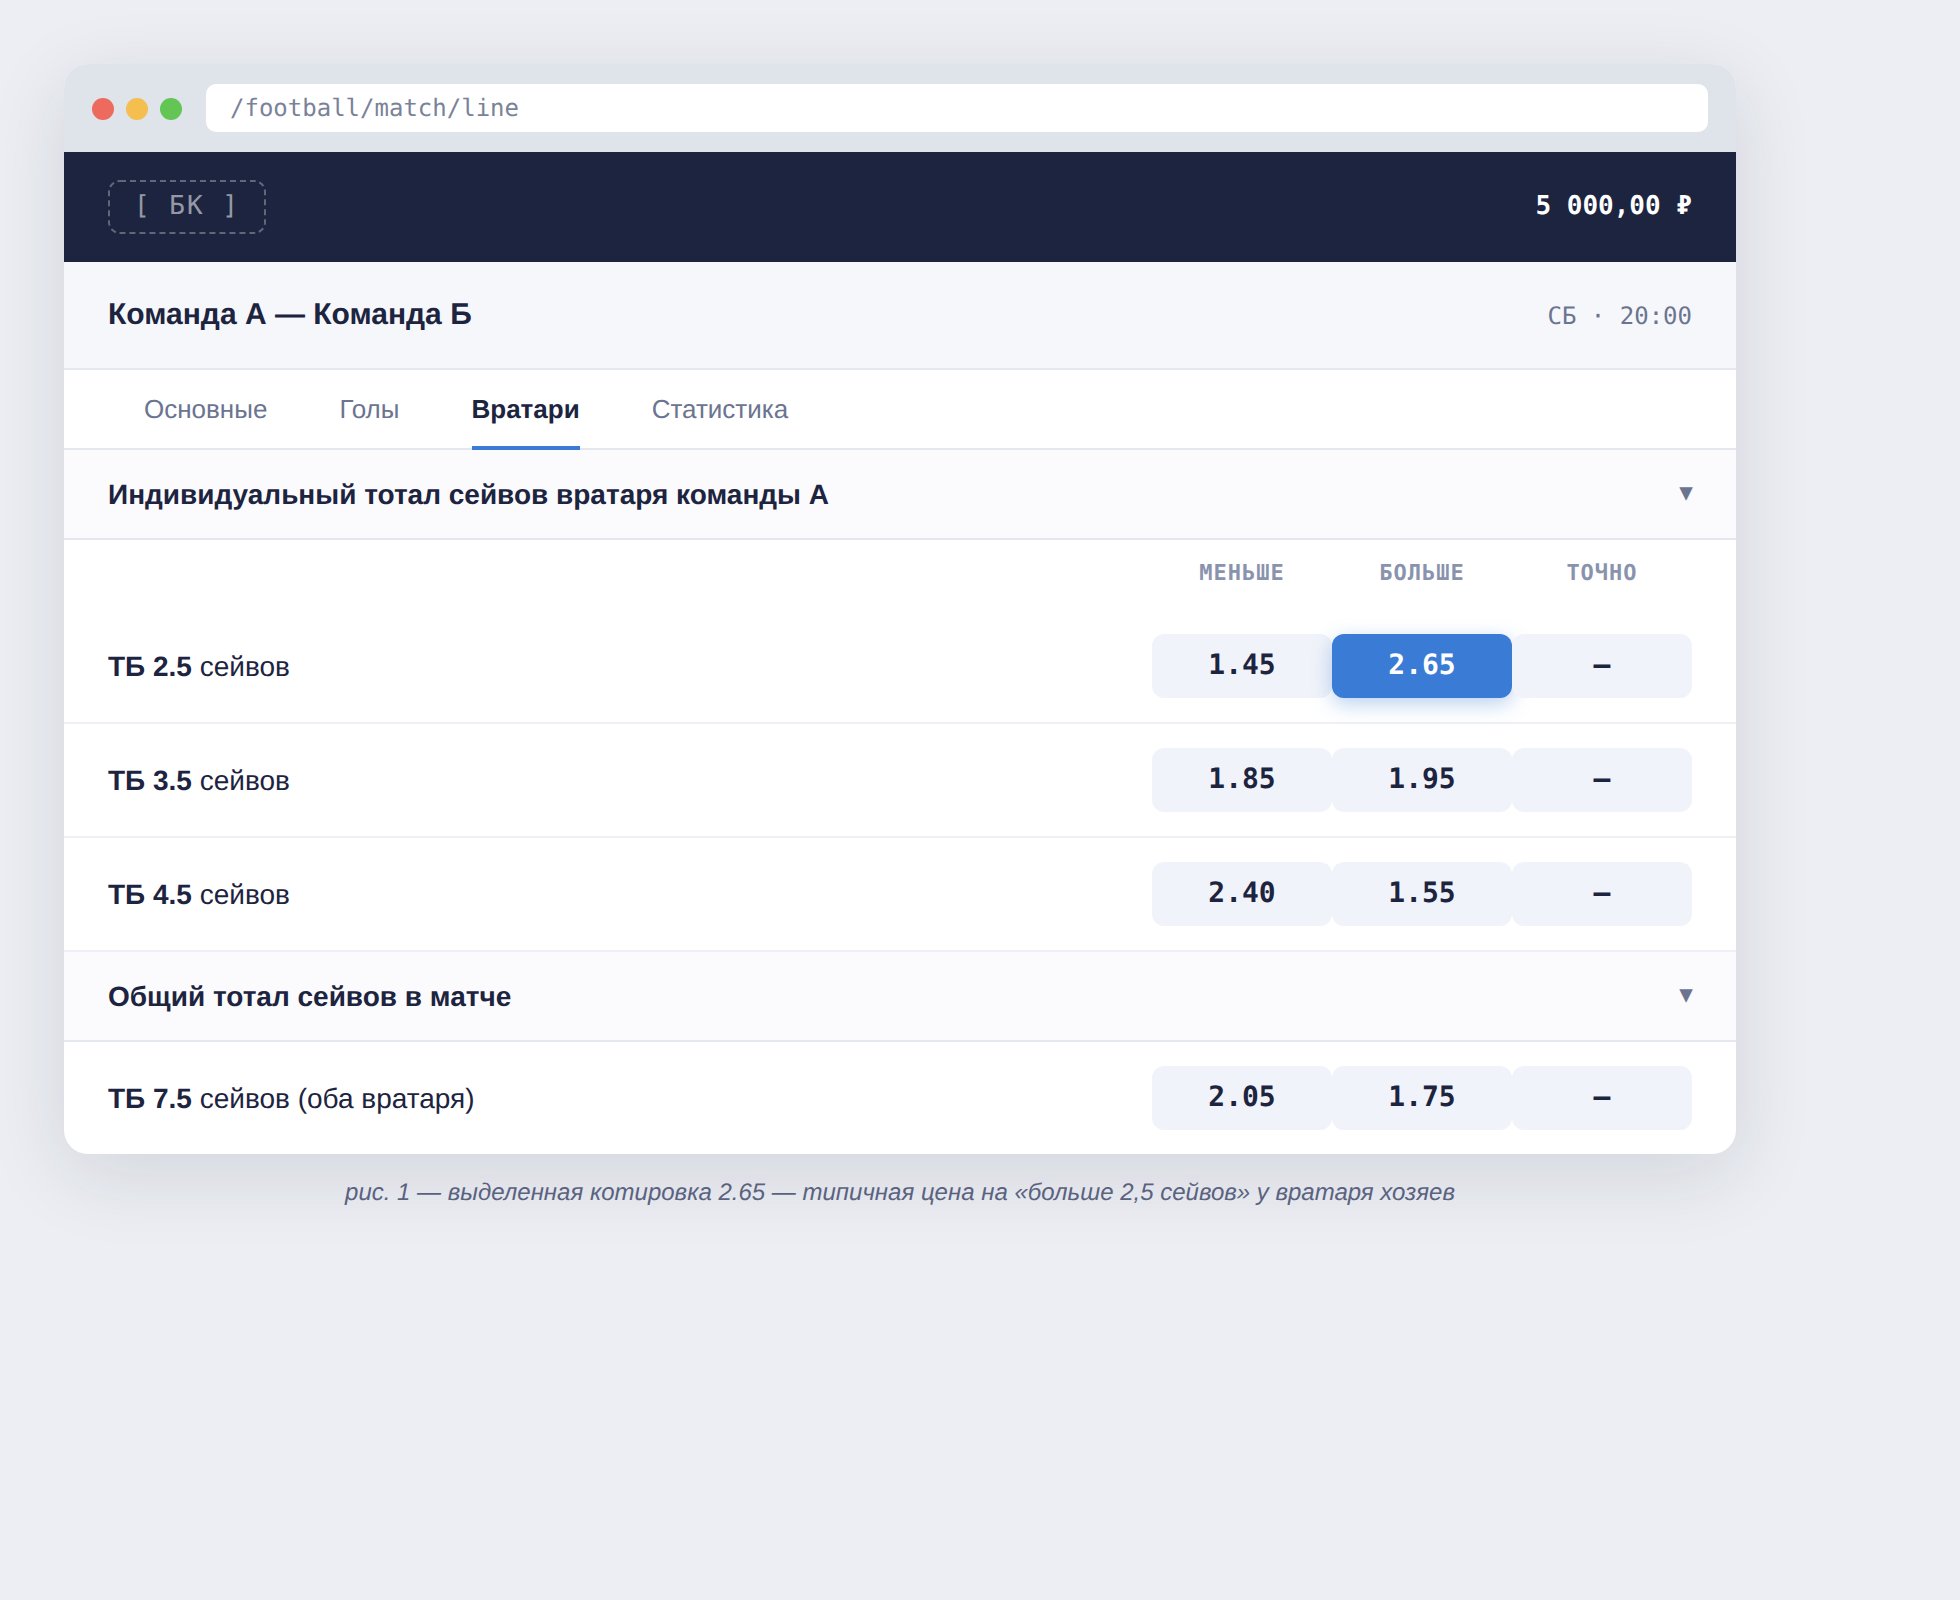Open the Голы tab
The height and width of the screenshot is (1600, 1960).
coord(369,410)
